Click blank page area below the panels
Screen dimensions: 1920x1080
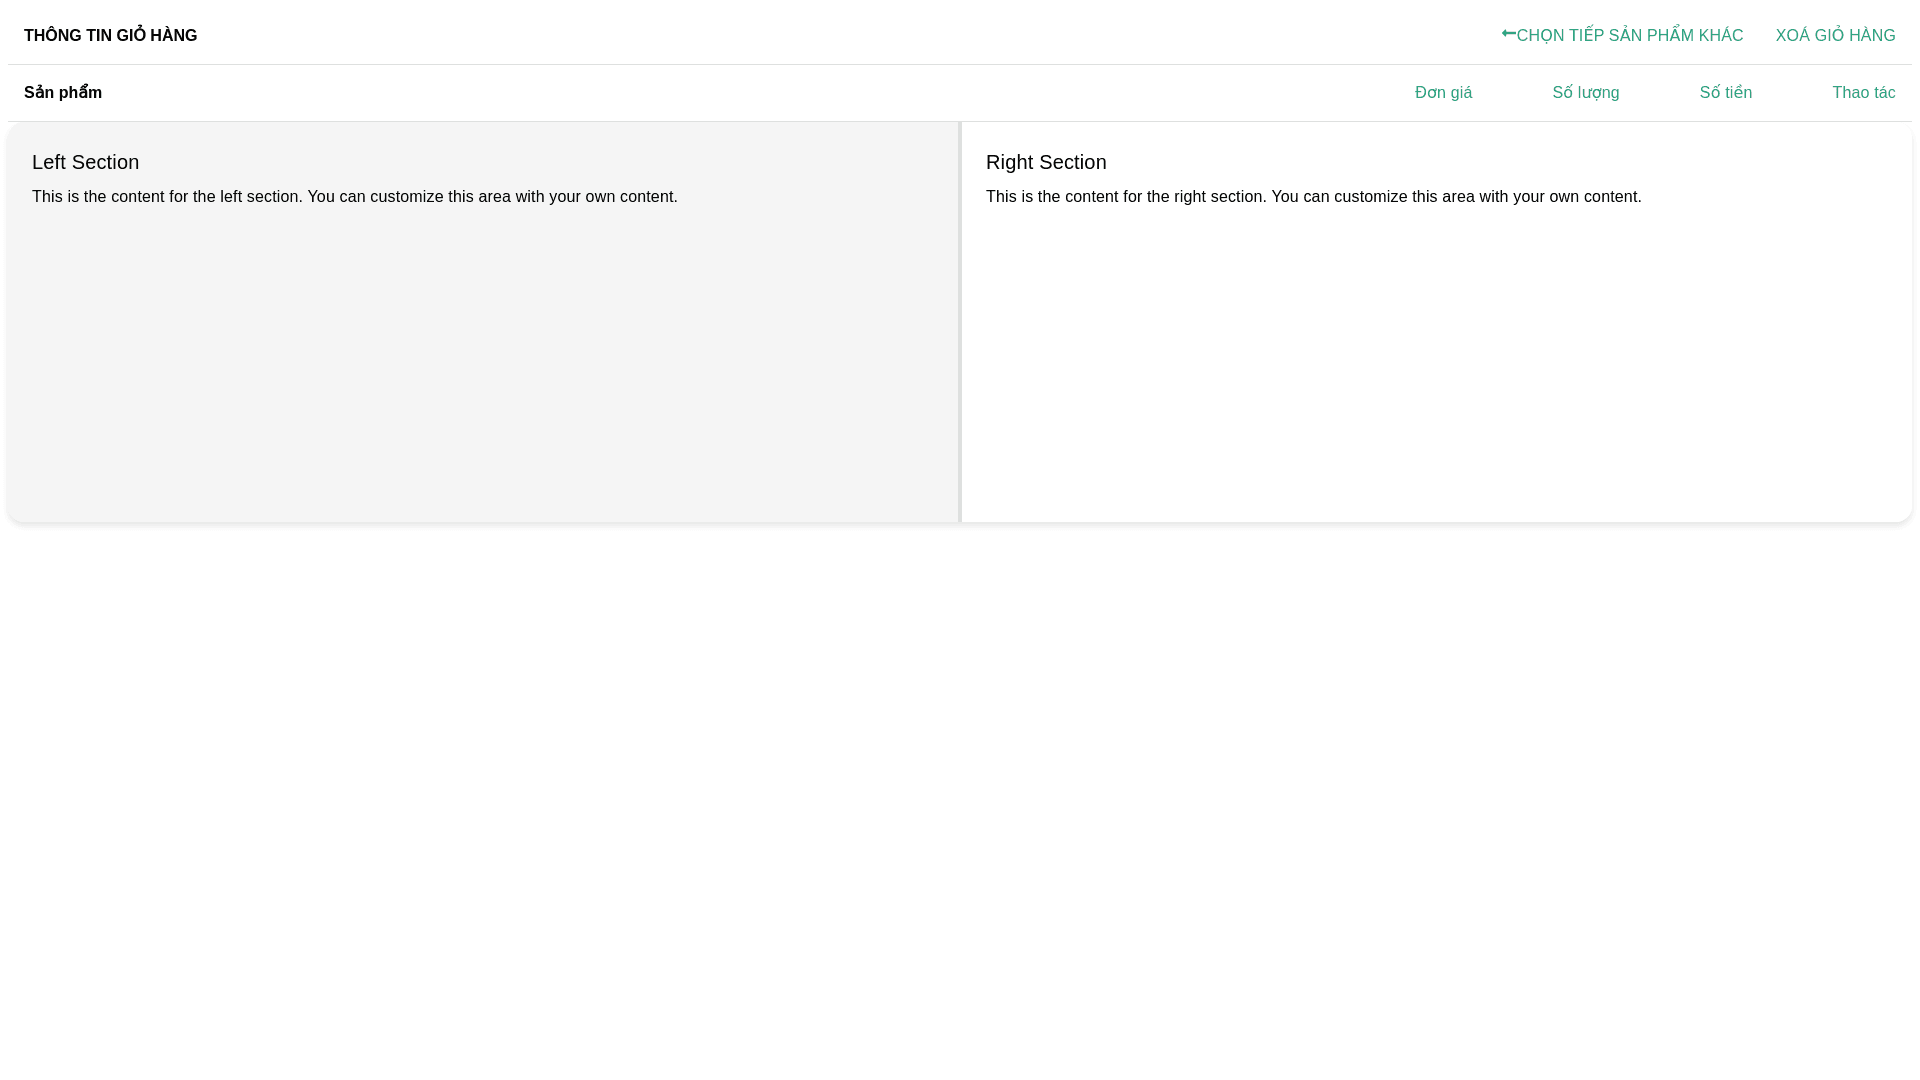960,800
